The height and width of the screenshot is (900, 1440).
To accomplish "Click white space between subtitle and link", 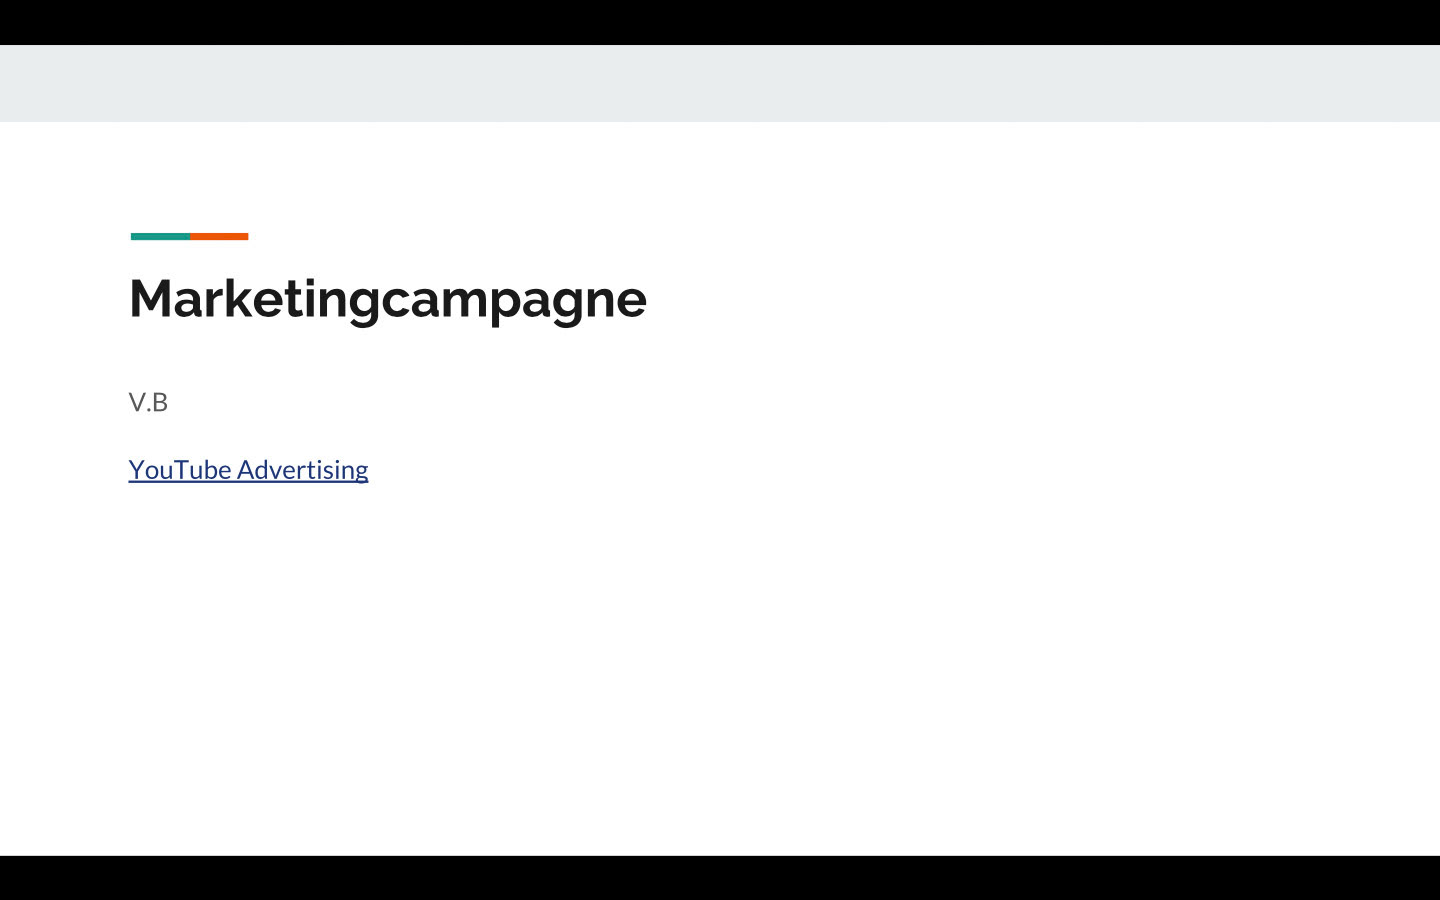I will coord(250,435).
